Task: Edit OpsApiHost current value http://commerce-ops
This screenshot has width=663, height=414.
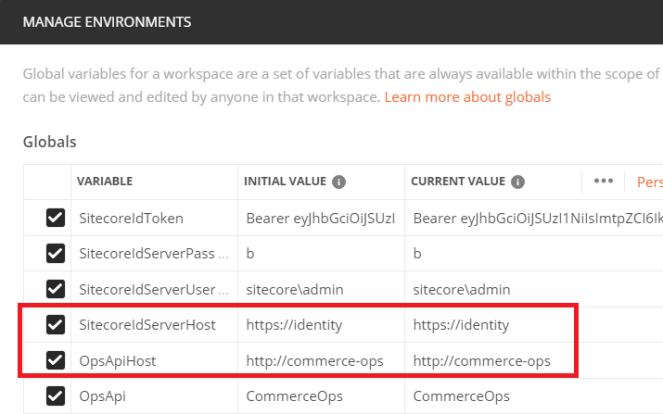Action: 534,361
